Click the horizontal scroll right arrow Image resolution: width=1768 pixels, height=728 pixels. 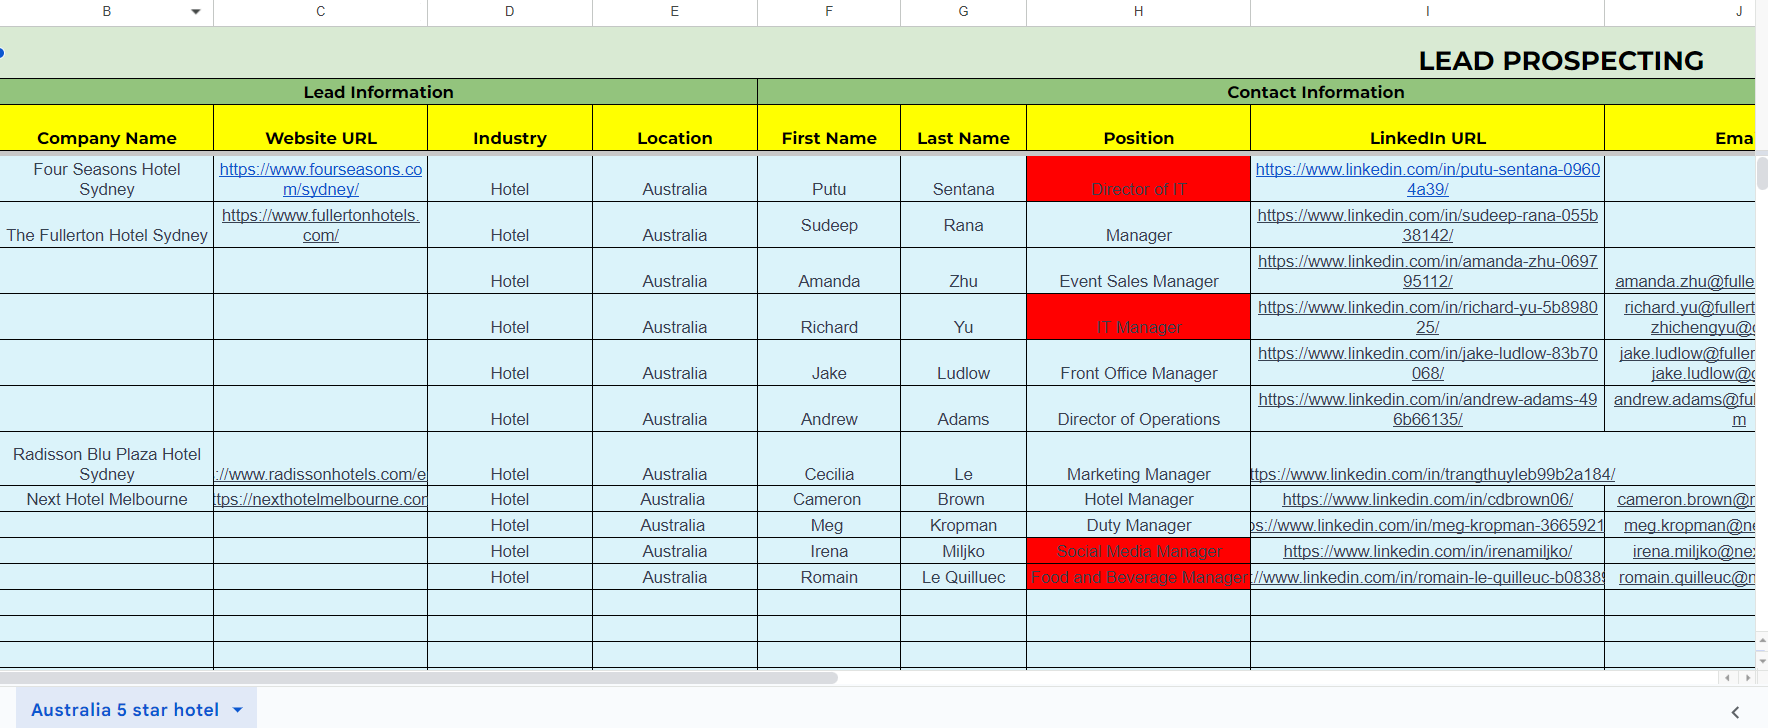pos(1747,678)
